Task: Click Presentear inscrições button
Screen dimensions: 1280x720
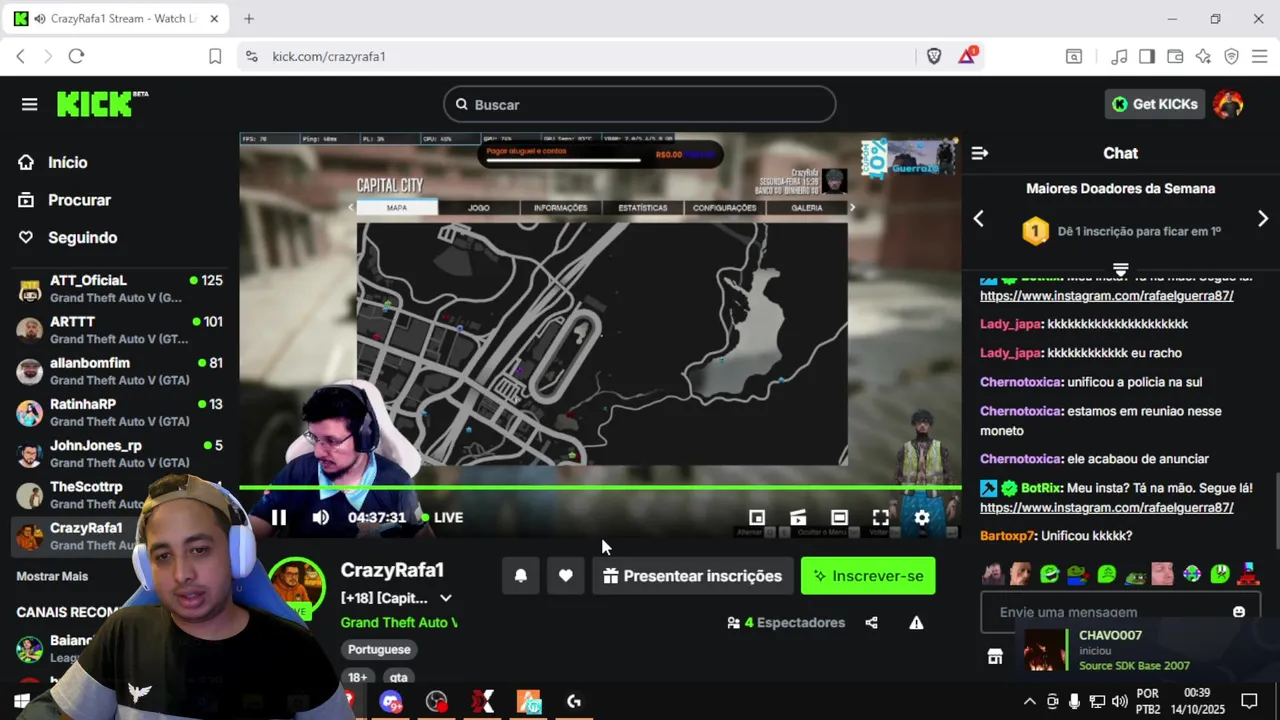Action: pos(693,576)
